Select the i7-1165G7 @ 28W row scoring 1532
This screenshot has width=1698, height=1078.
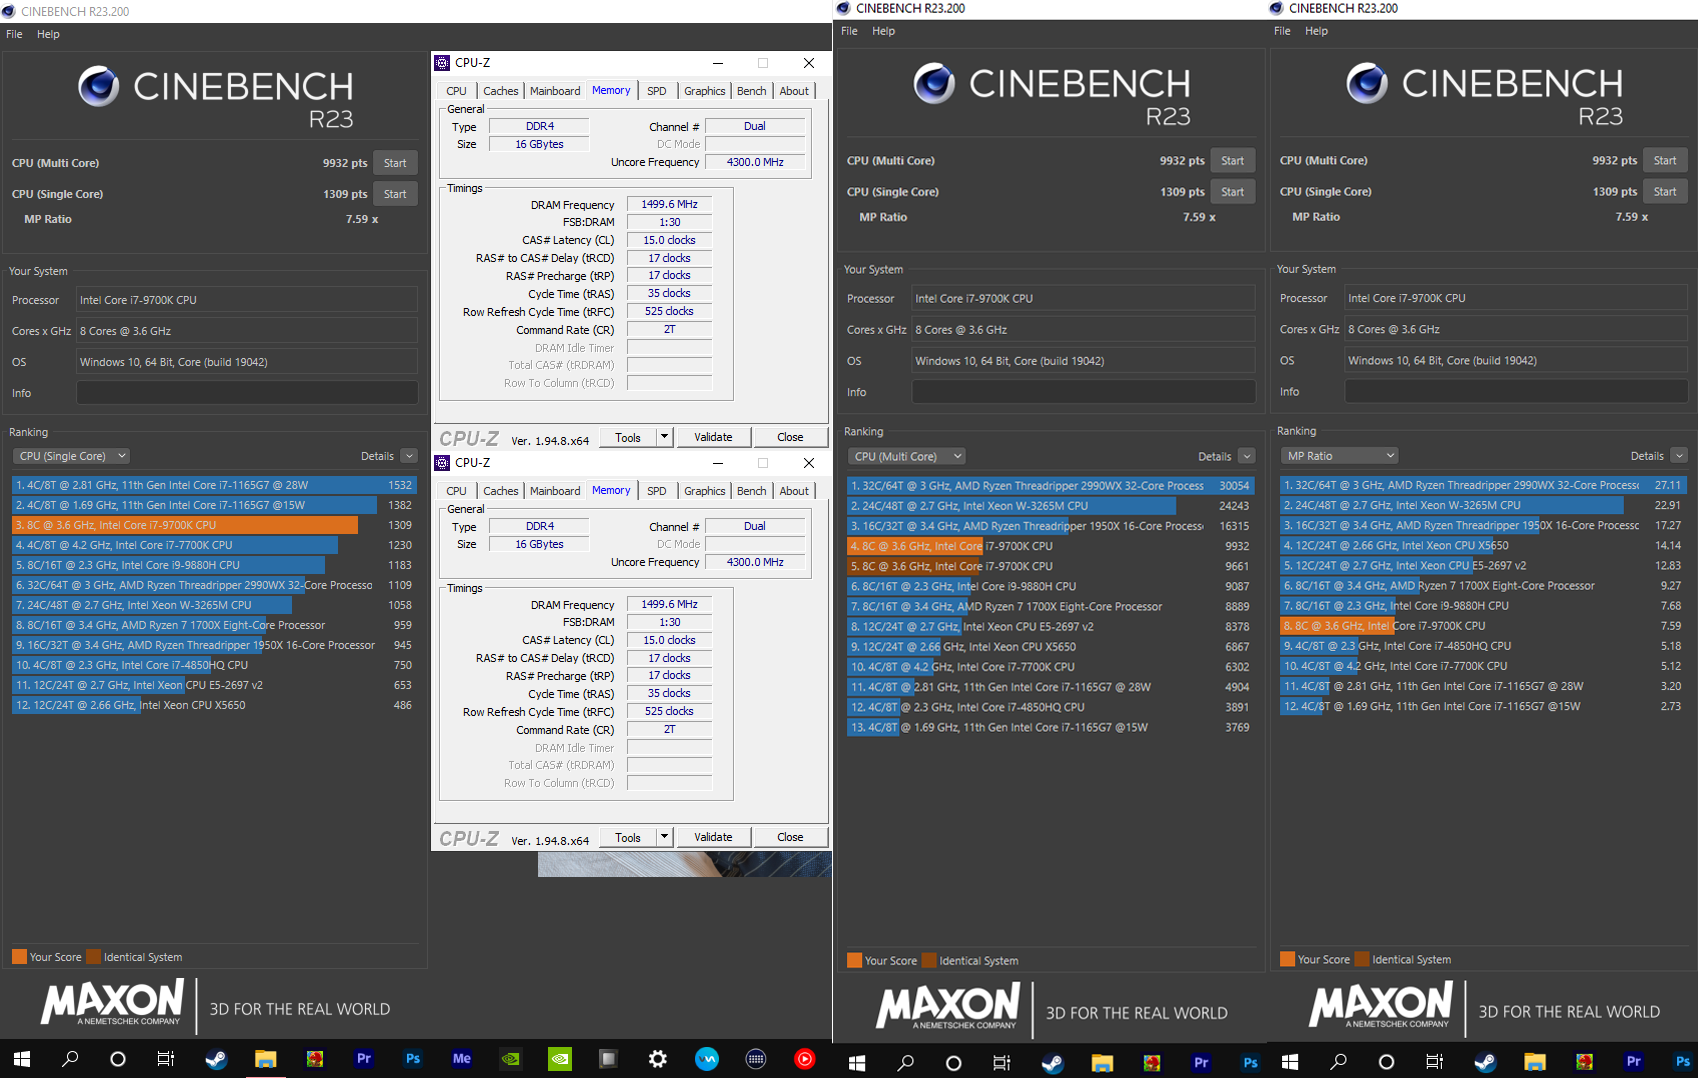214,485
